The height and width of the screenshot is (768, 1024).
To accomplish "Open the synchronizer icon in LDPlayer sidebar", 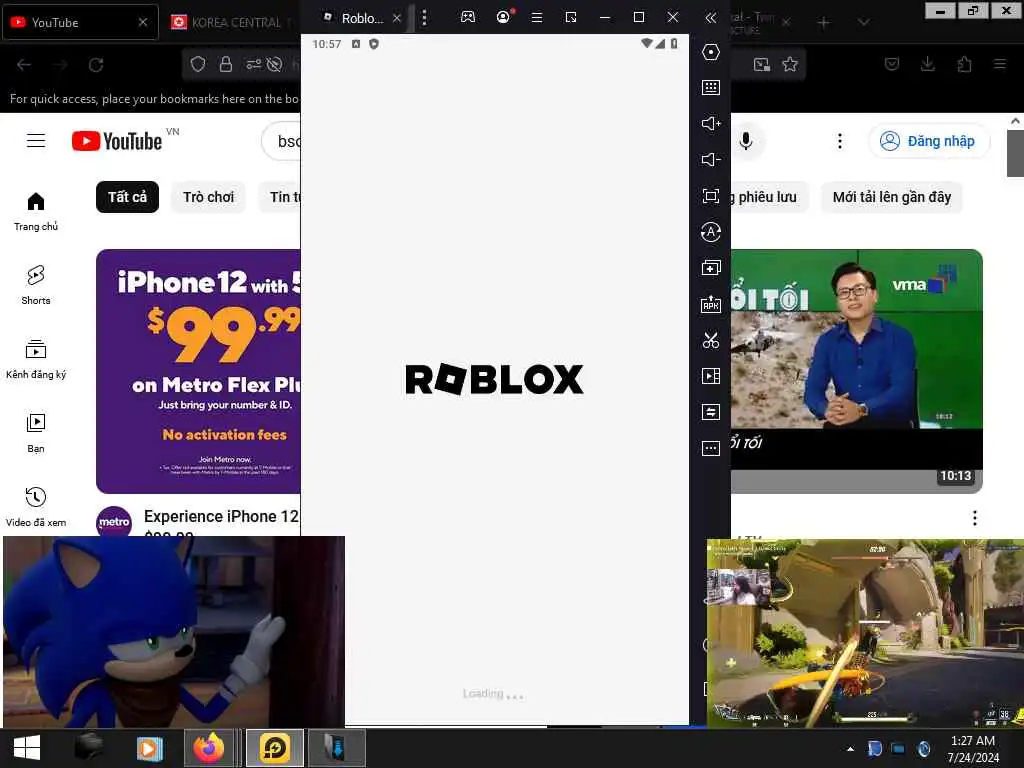I will 711,411.
